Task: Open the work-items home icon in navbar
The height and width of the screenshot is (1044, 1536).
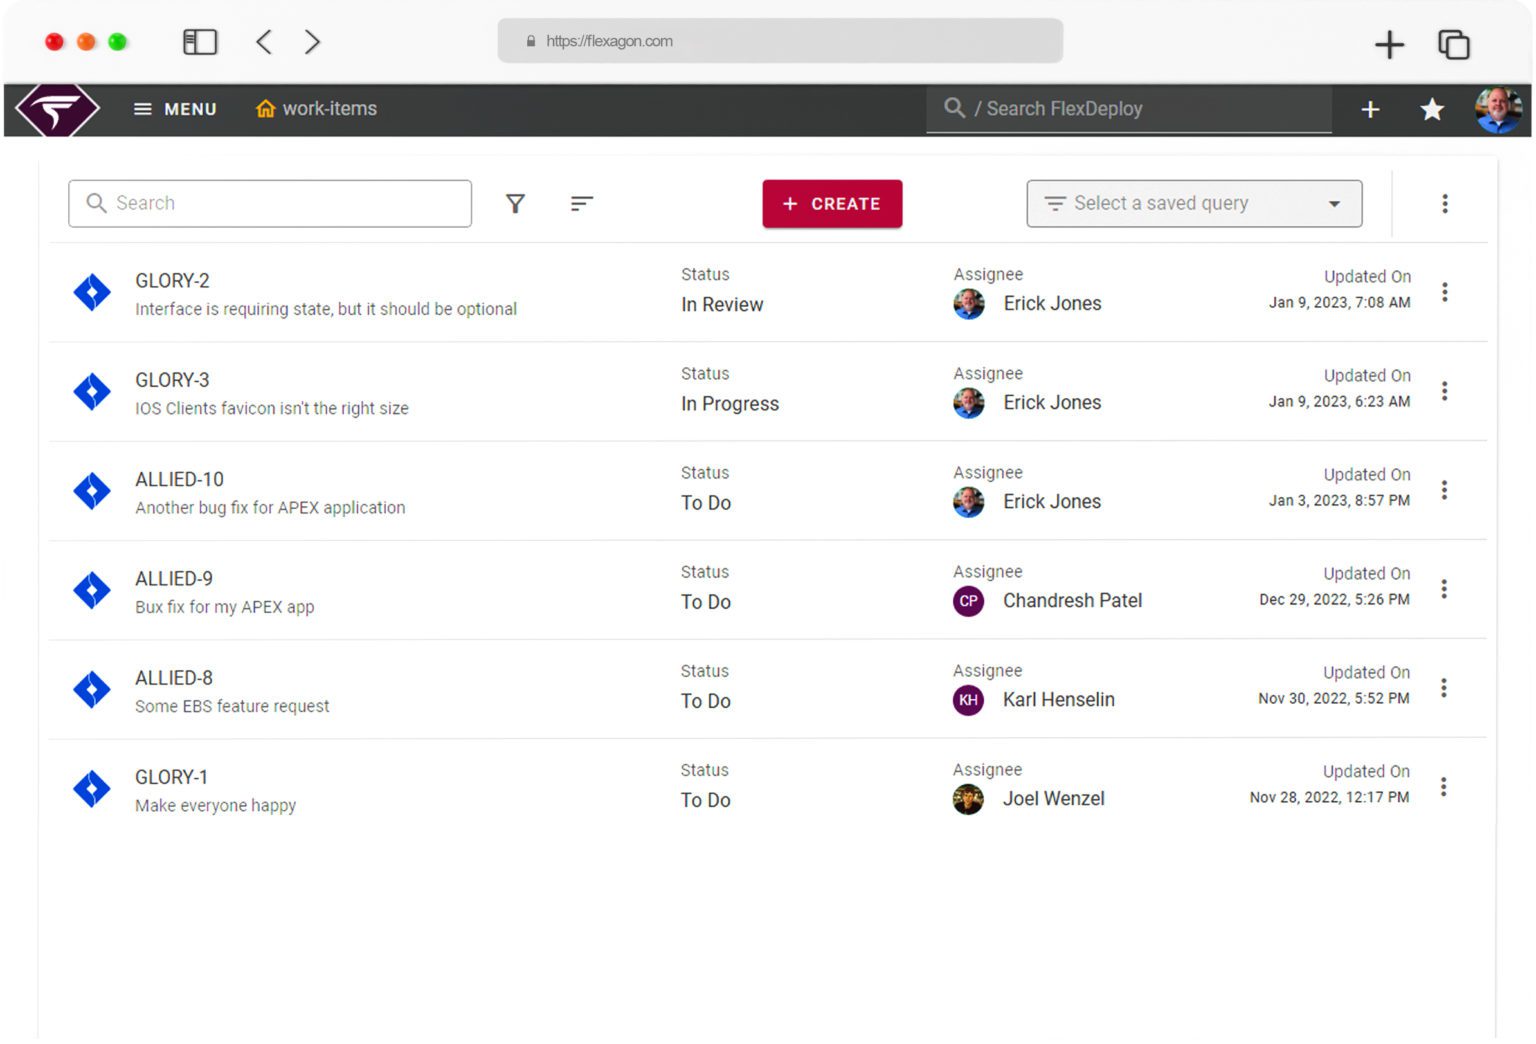Action: (265, 108)
